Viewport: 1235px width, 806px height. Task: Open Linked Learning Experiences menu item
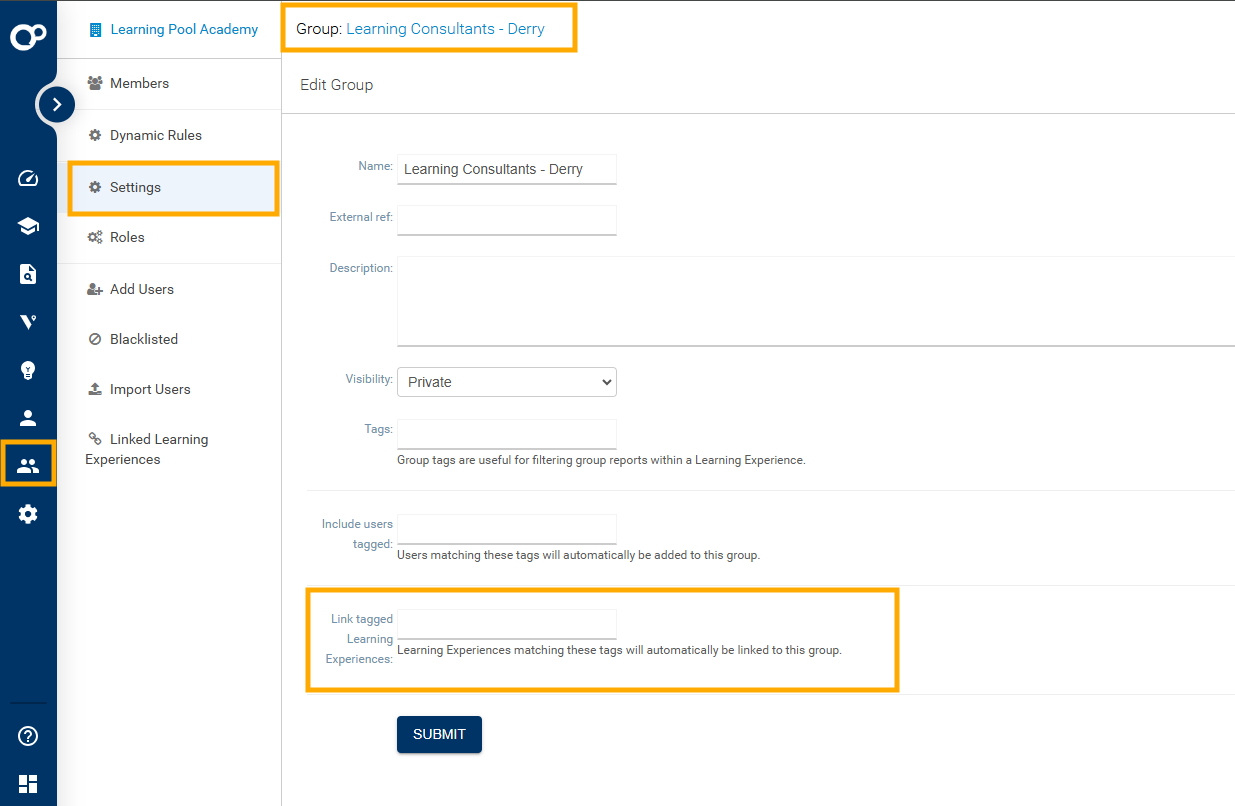158,440
